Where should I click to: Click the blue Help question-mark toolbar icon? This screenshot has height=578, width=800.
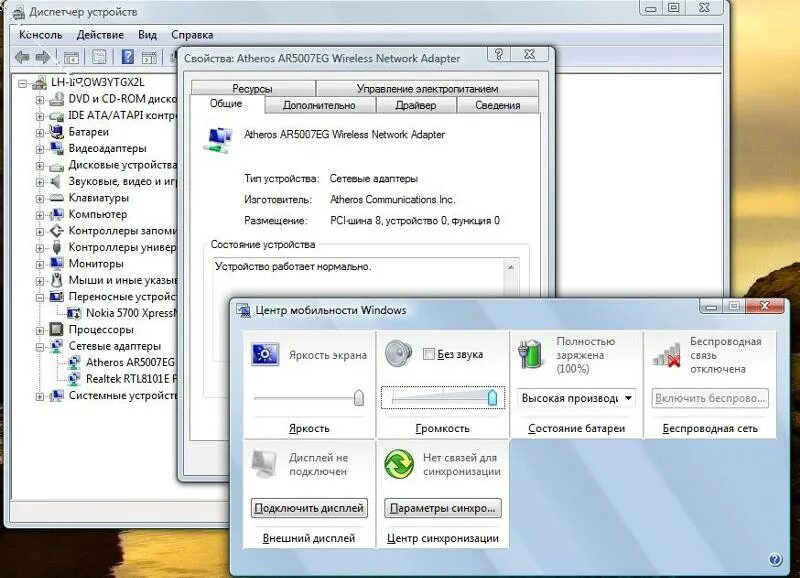pos(128,57)
